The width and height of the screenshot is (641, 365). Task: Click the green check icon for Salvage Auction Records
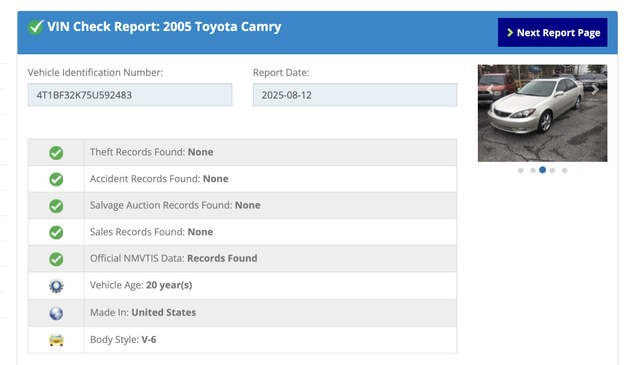tap(56, 206)
